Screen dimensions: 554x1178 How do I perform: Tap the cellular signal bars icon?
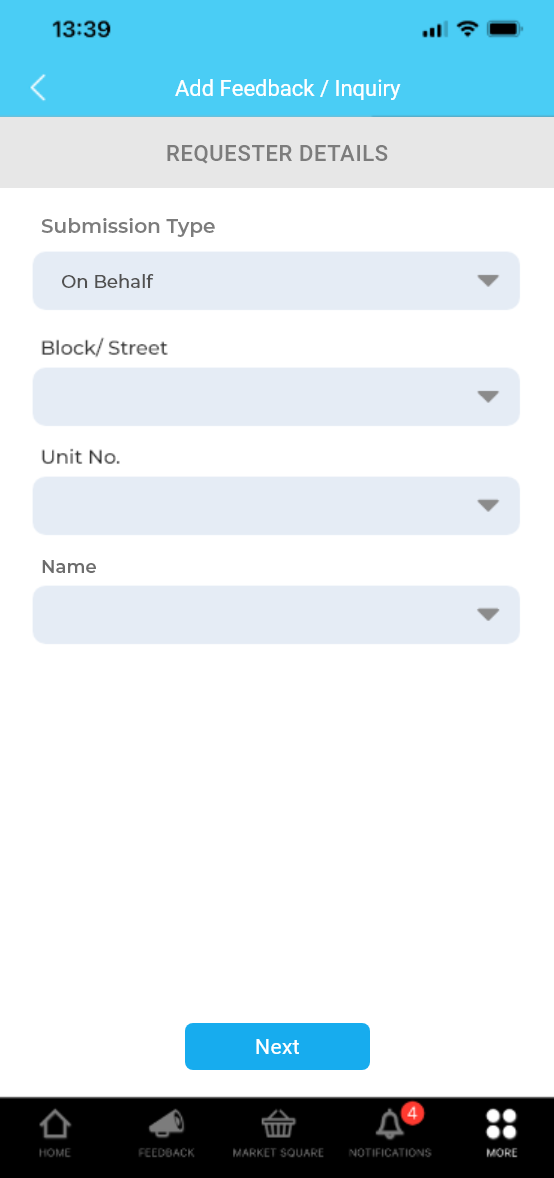[434, 30]
